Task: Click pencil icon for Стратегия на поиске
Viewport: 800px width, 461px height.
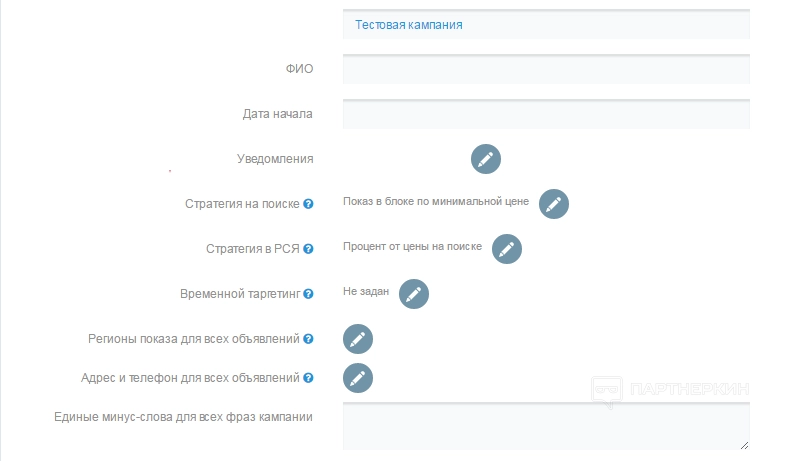Action: coord(554,204)
